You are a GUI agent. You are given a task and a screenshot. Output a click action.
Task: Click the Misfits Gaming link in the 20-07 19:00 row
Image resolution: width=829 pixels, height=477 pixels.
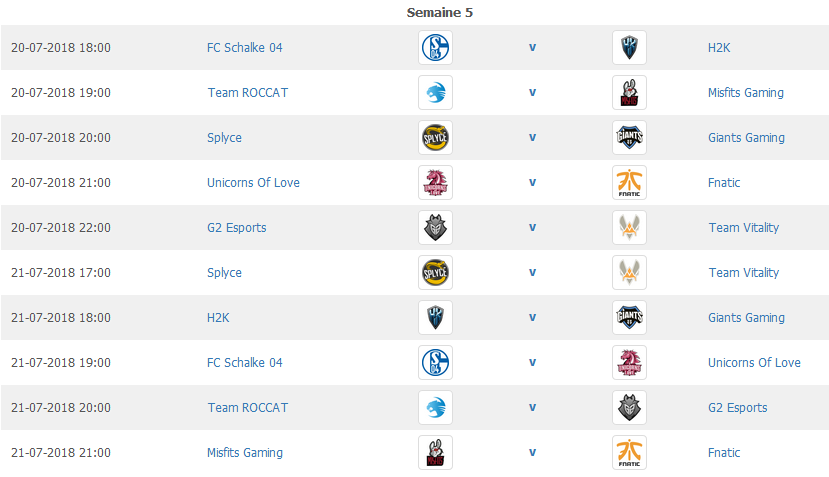745,93
